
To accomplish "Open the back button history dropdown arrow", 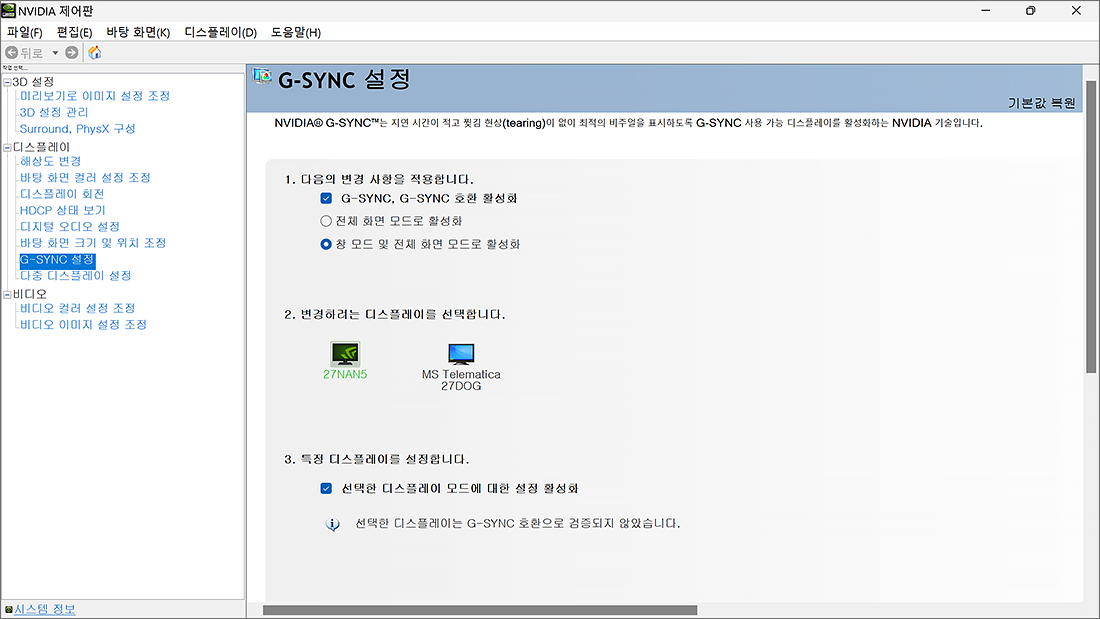I will (56, 52).
